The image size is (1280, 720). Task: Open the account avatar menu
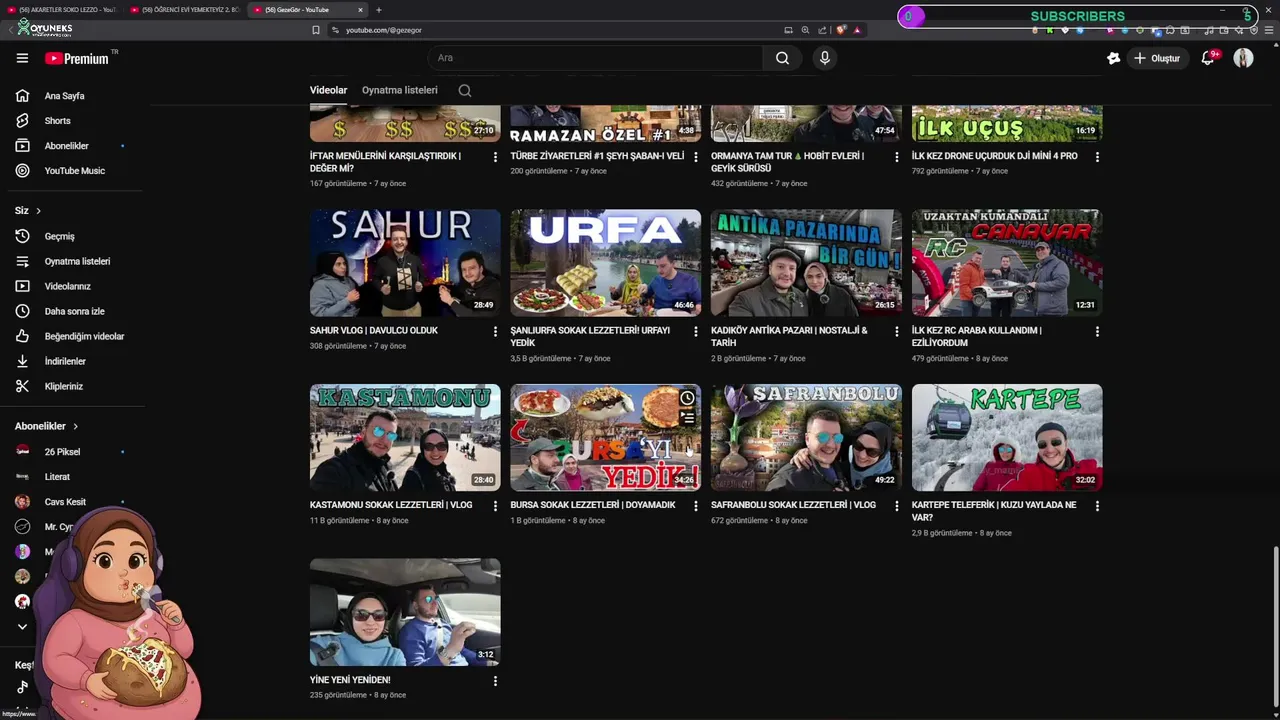click(1243, 58)
